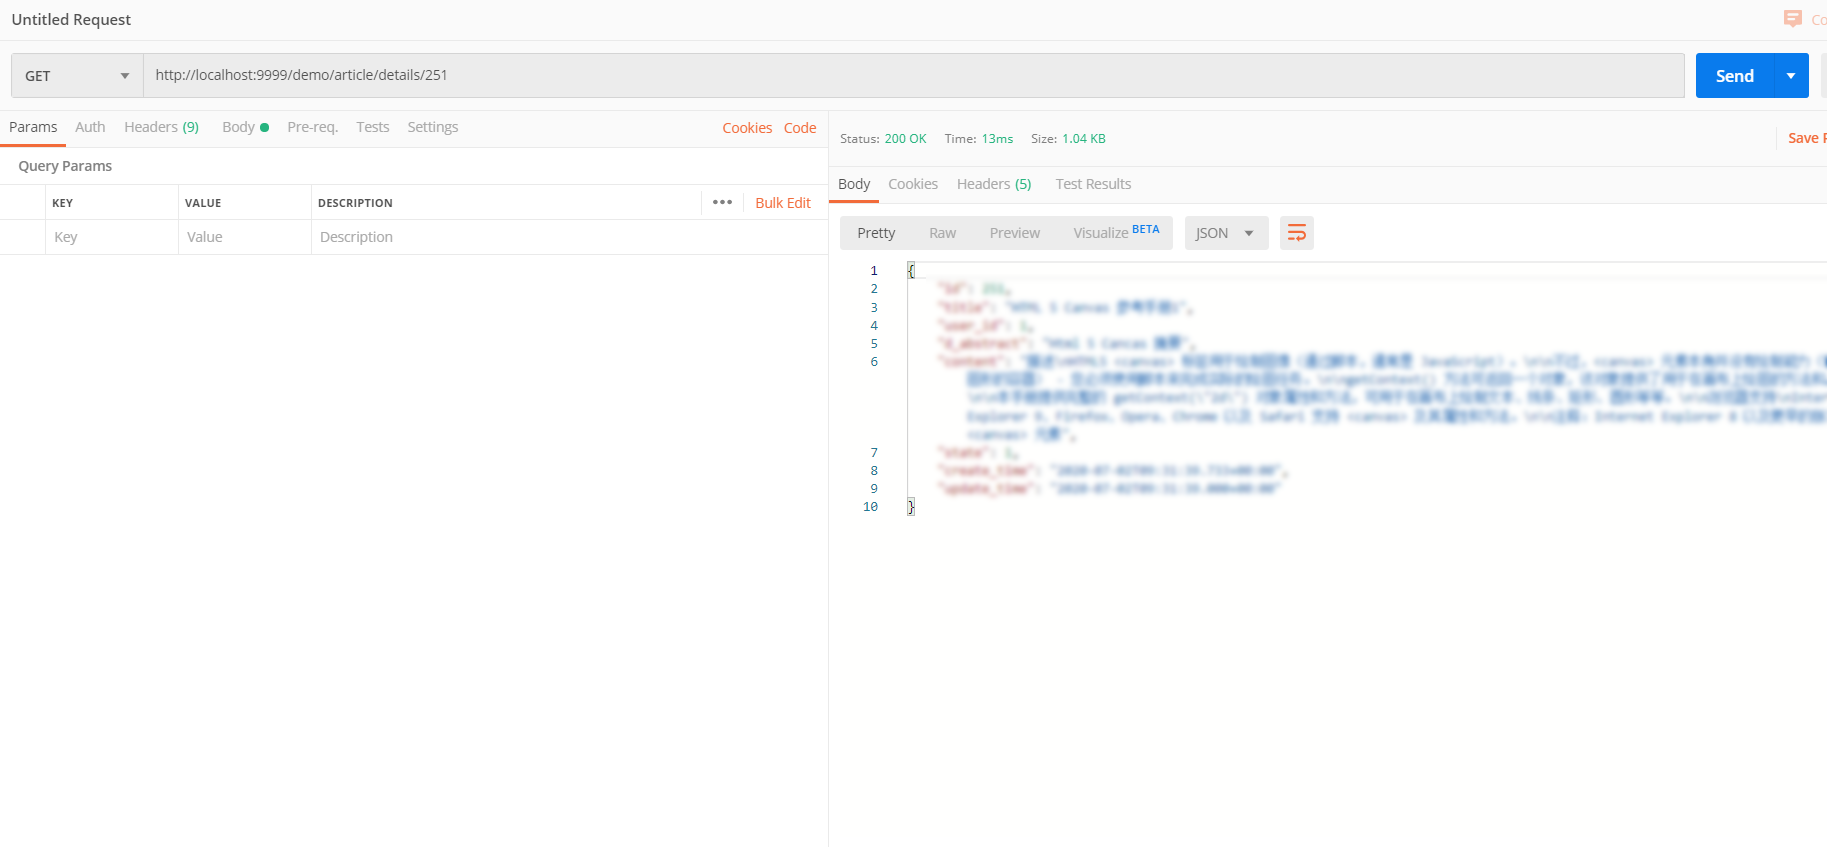Click the Save Response button
This screenshot has height=847, width=1827.
pyautogui.click(x=1807, y=138)
